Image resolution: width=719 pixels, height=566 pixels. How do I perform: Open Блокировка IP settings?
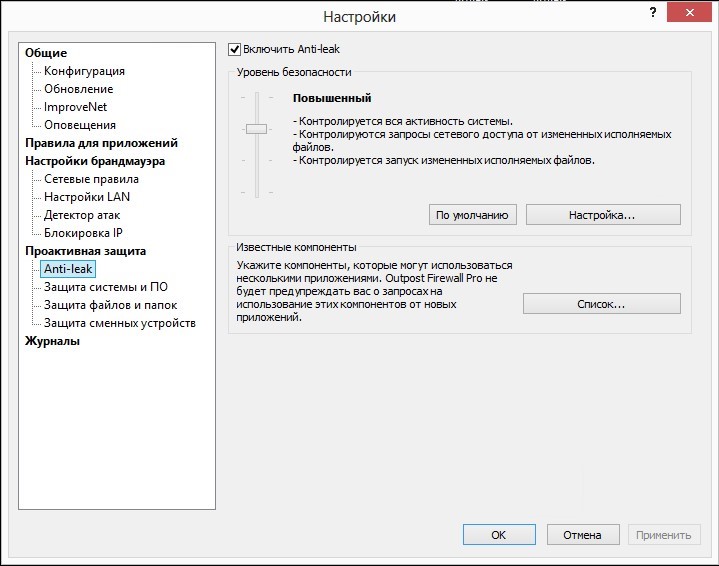(83, 233)
